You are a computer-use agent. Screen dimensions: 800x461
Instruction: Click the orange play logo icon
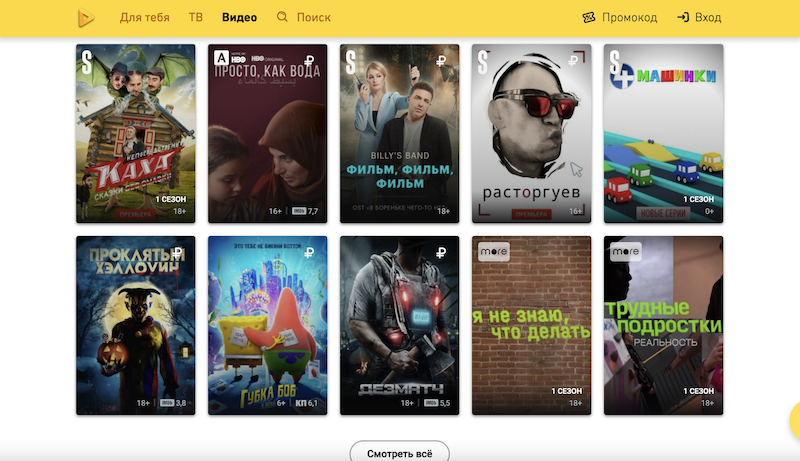pyautogui.click(x=86, y=18)
